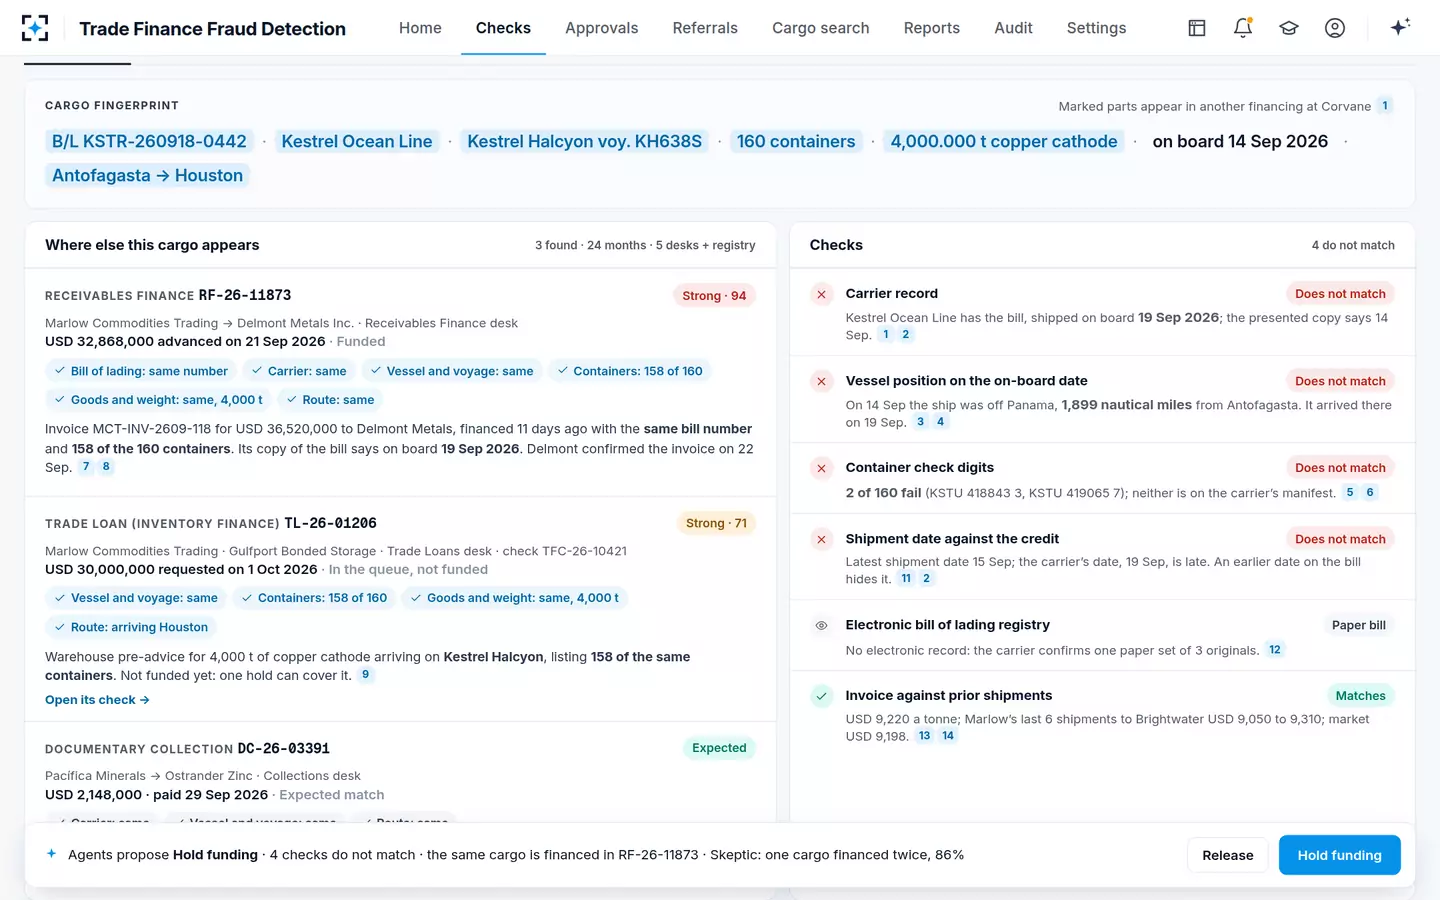This screenshot has height=900, width=1440.
Task: Open source reference 13 under Invoice against prior shipments
Action: click(x=925, y=736)
